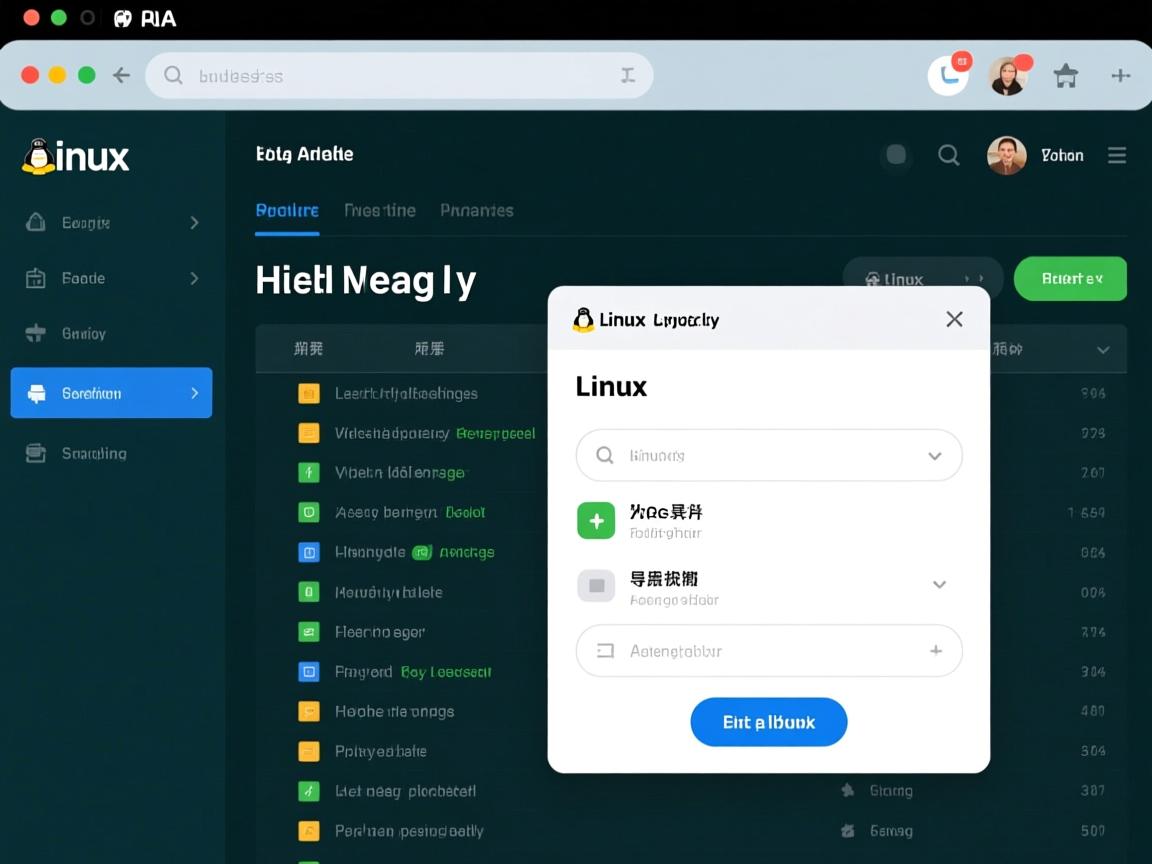Click the gray square checkbox in the dialog list
Screen dimensions: 1152x864
(x=596, y=584)
